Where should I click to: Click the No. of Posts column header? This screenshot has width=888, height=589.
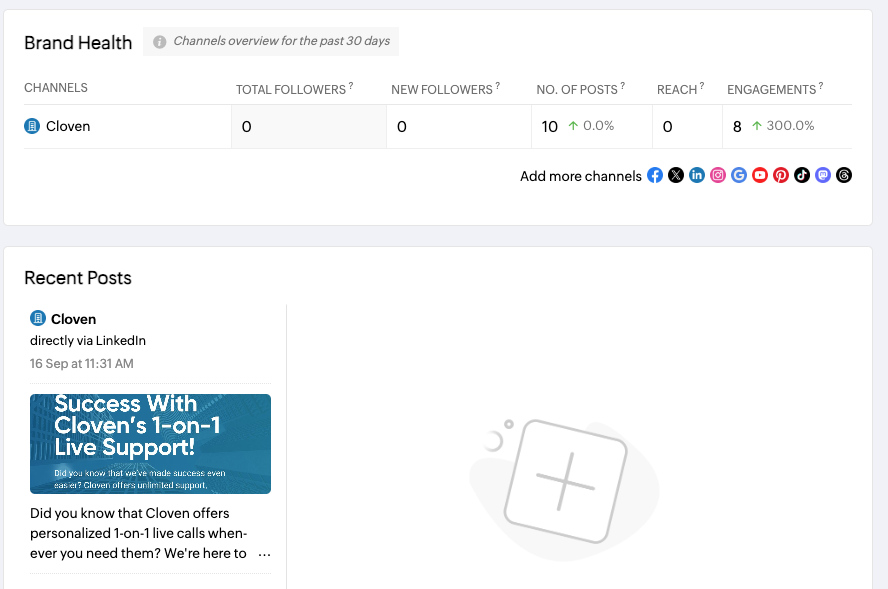click(577, 89)
